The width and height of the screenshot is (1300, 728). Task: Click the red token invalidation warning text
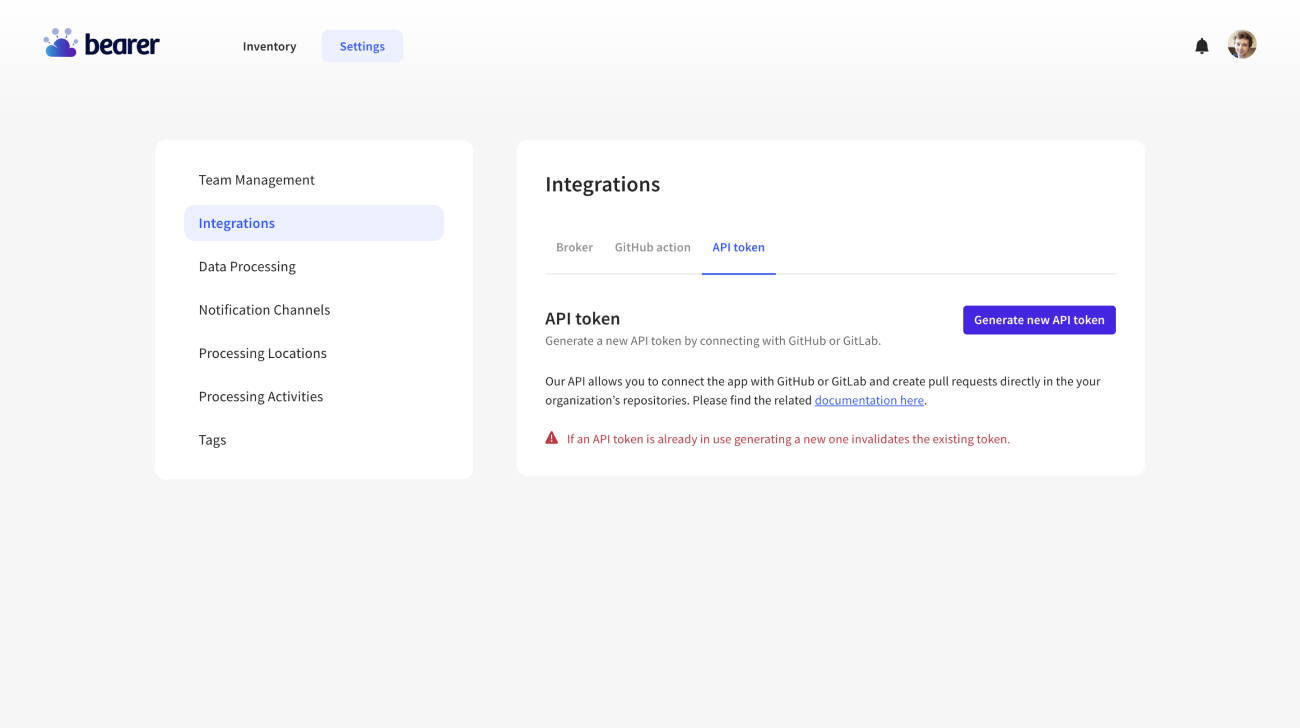point(788,439)
